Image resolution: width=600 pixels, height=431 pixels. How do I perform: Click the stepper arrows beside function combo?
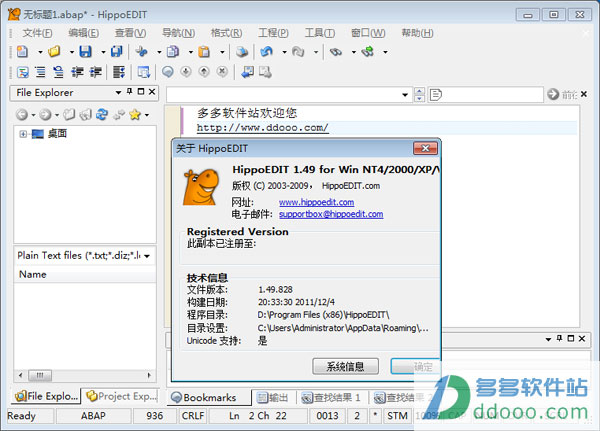tap(419, 95)
